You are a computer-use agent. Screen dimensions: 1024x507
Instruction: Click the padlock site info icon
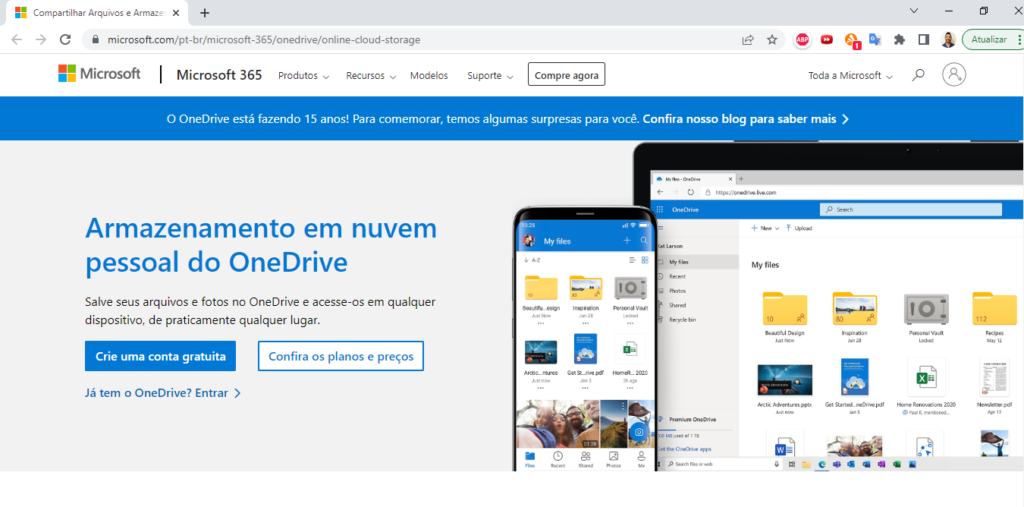click(95, 40)
